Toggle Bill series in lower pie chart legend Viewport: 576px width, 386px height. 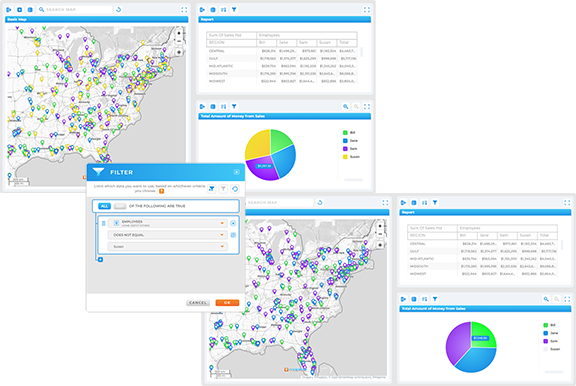(549, 325)
